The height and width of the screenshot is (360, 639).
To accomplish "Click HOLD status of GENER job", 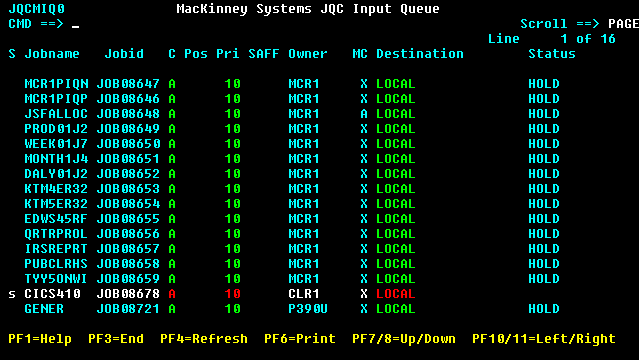I will pos(544,309).
